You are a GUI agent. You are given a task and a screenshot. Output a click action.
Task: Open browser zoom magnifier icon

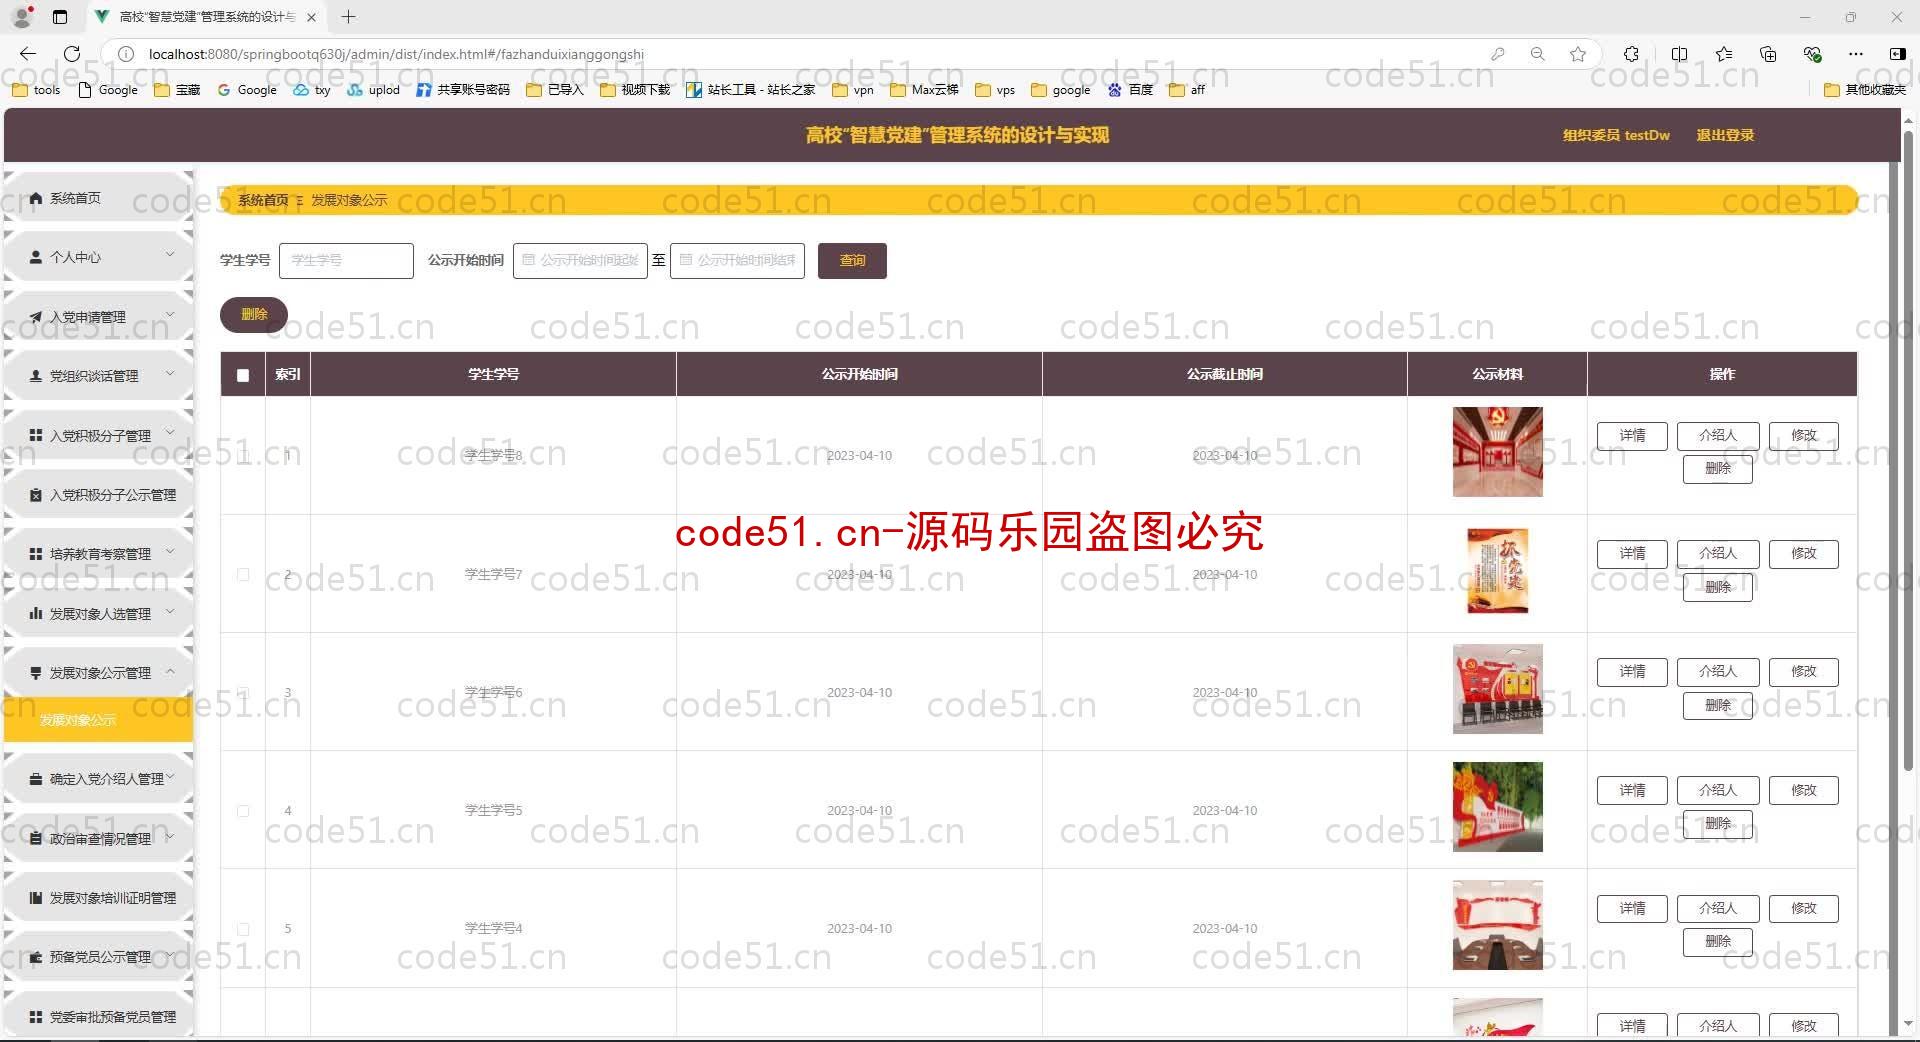tap(1538, 54)
